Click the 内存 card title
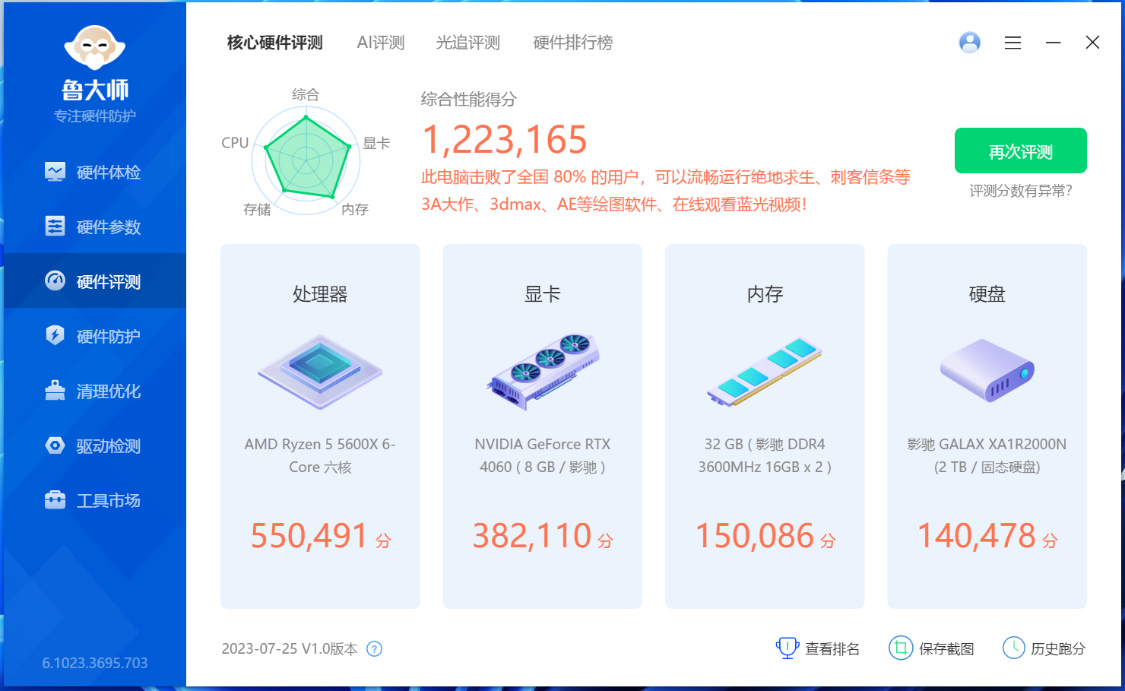 tap(764, 294)
